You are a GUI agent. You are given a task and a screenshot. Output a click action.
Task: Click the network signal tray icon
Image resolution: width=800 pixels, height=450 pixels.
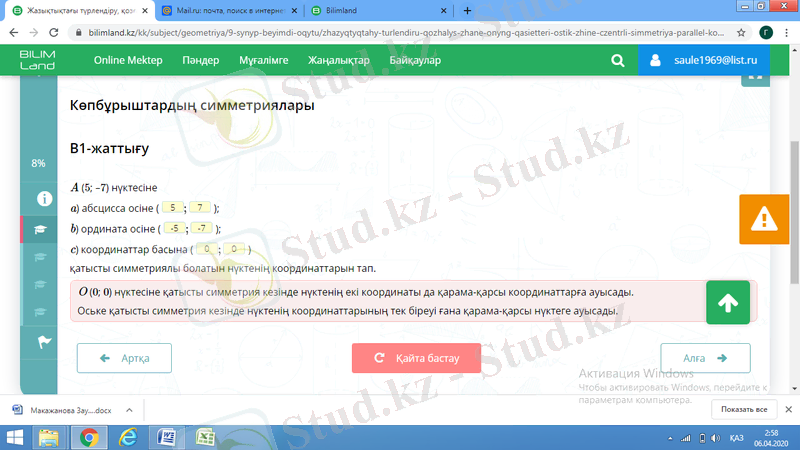686,438
